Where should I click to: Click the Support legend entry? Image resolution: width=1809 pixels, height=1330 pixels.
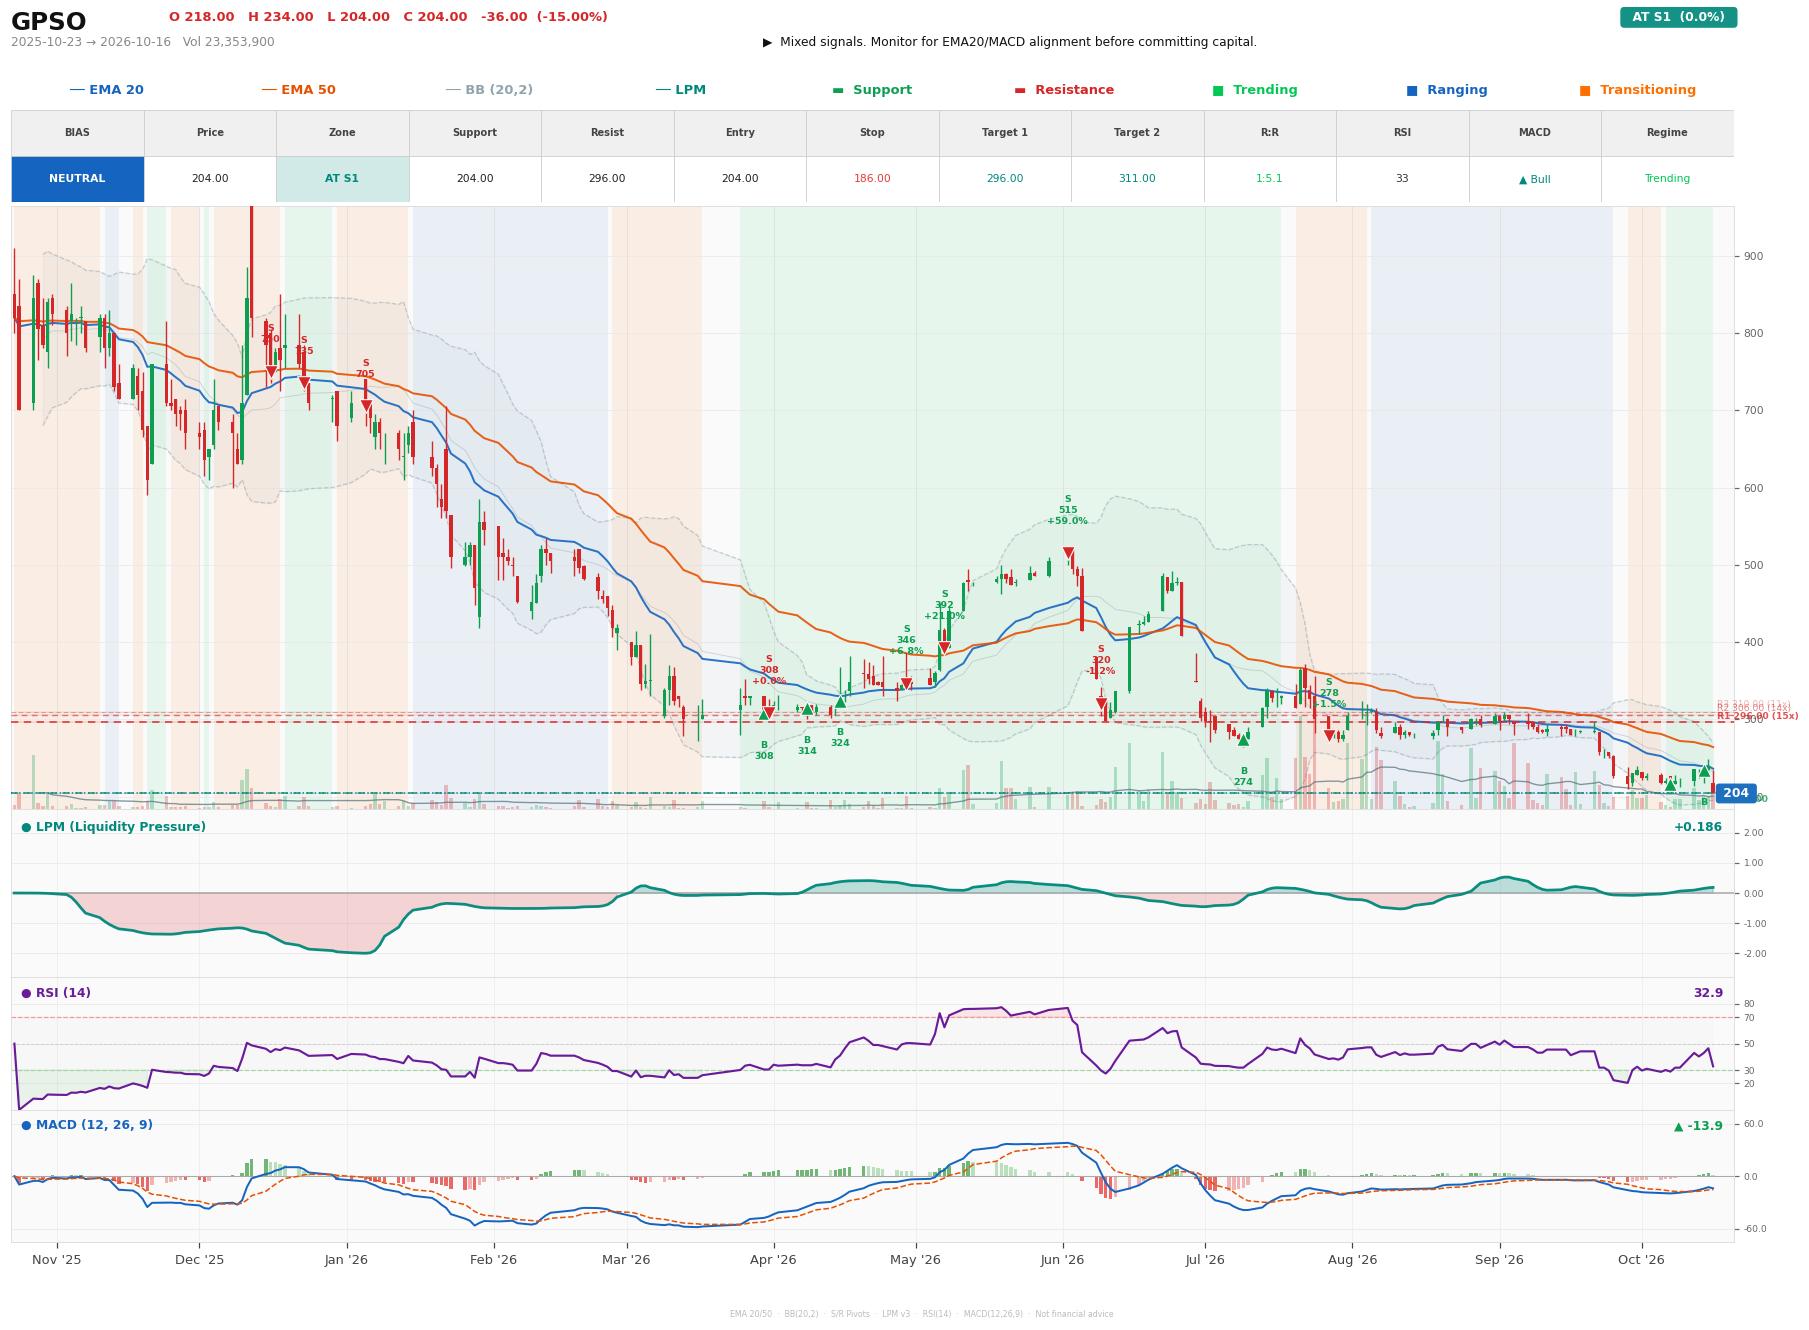pos(872,90)
